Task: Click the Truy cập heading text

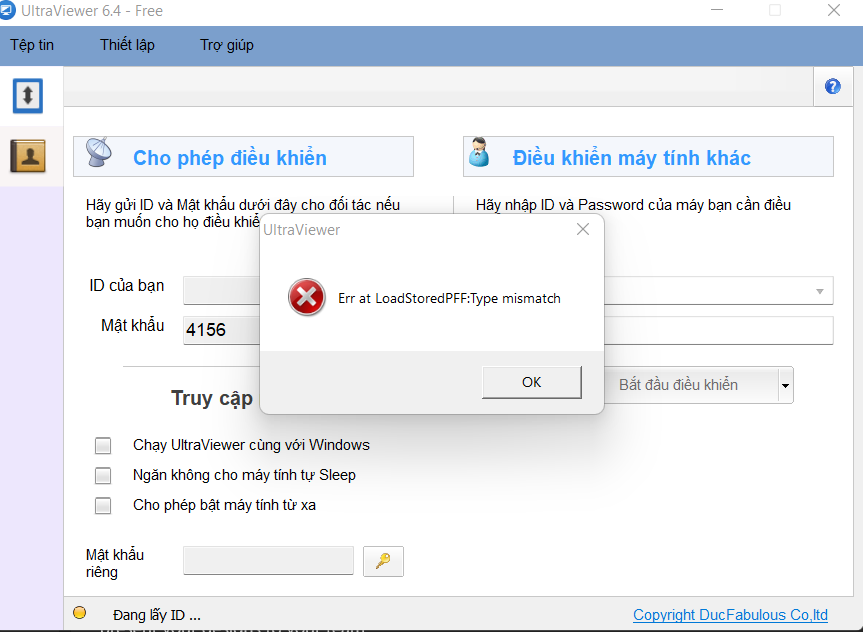Action: [x=212, y=398]
